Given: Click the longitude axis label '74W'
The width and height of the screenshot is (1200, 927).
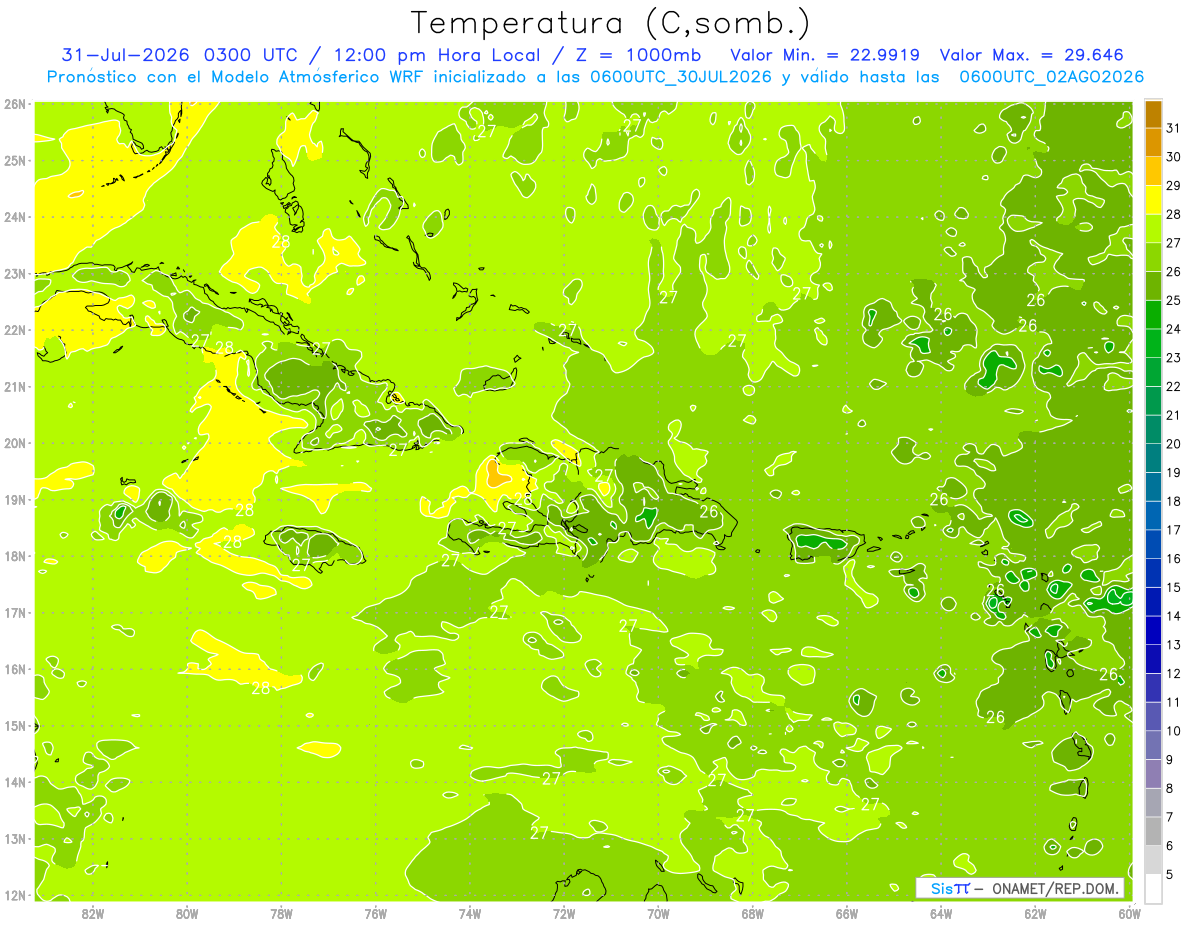Looking at the screenshot, I should (x=470, y=913).
